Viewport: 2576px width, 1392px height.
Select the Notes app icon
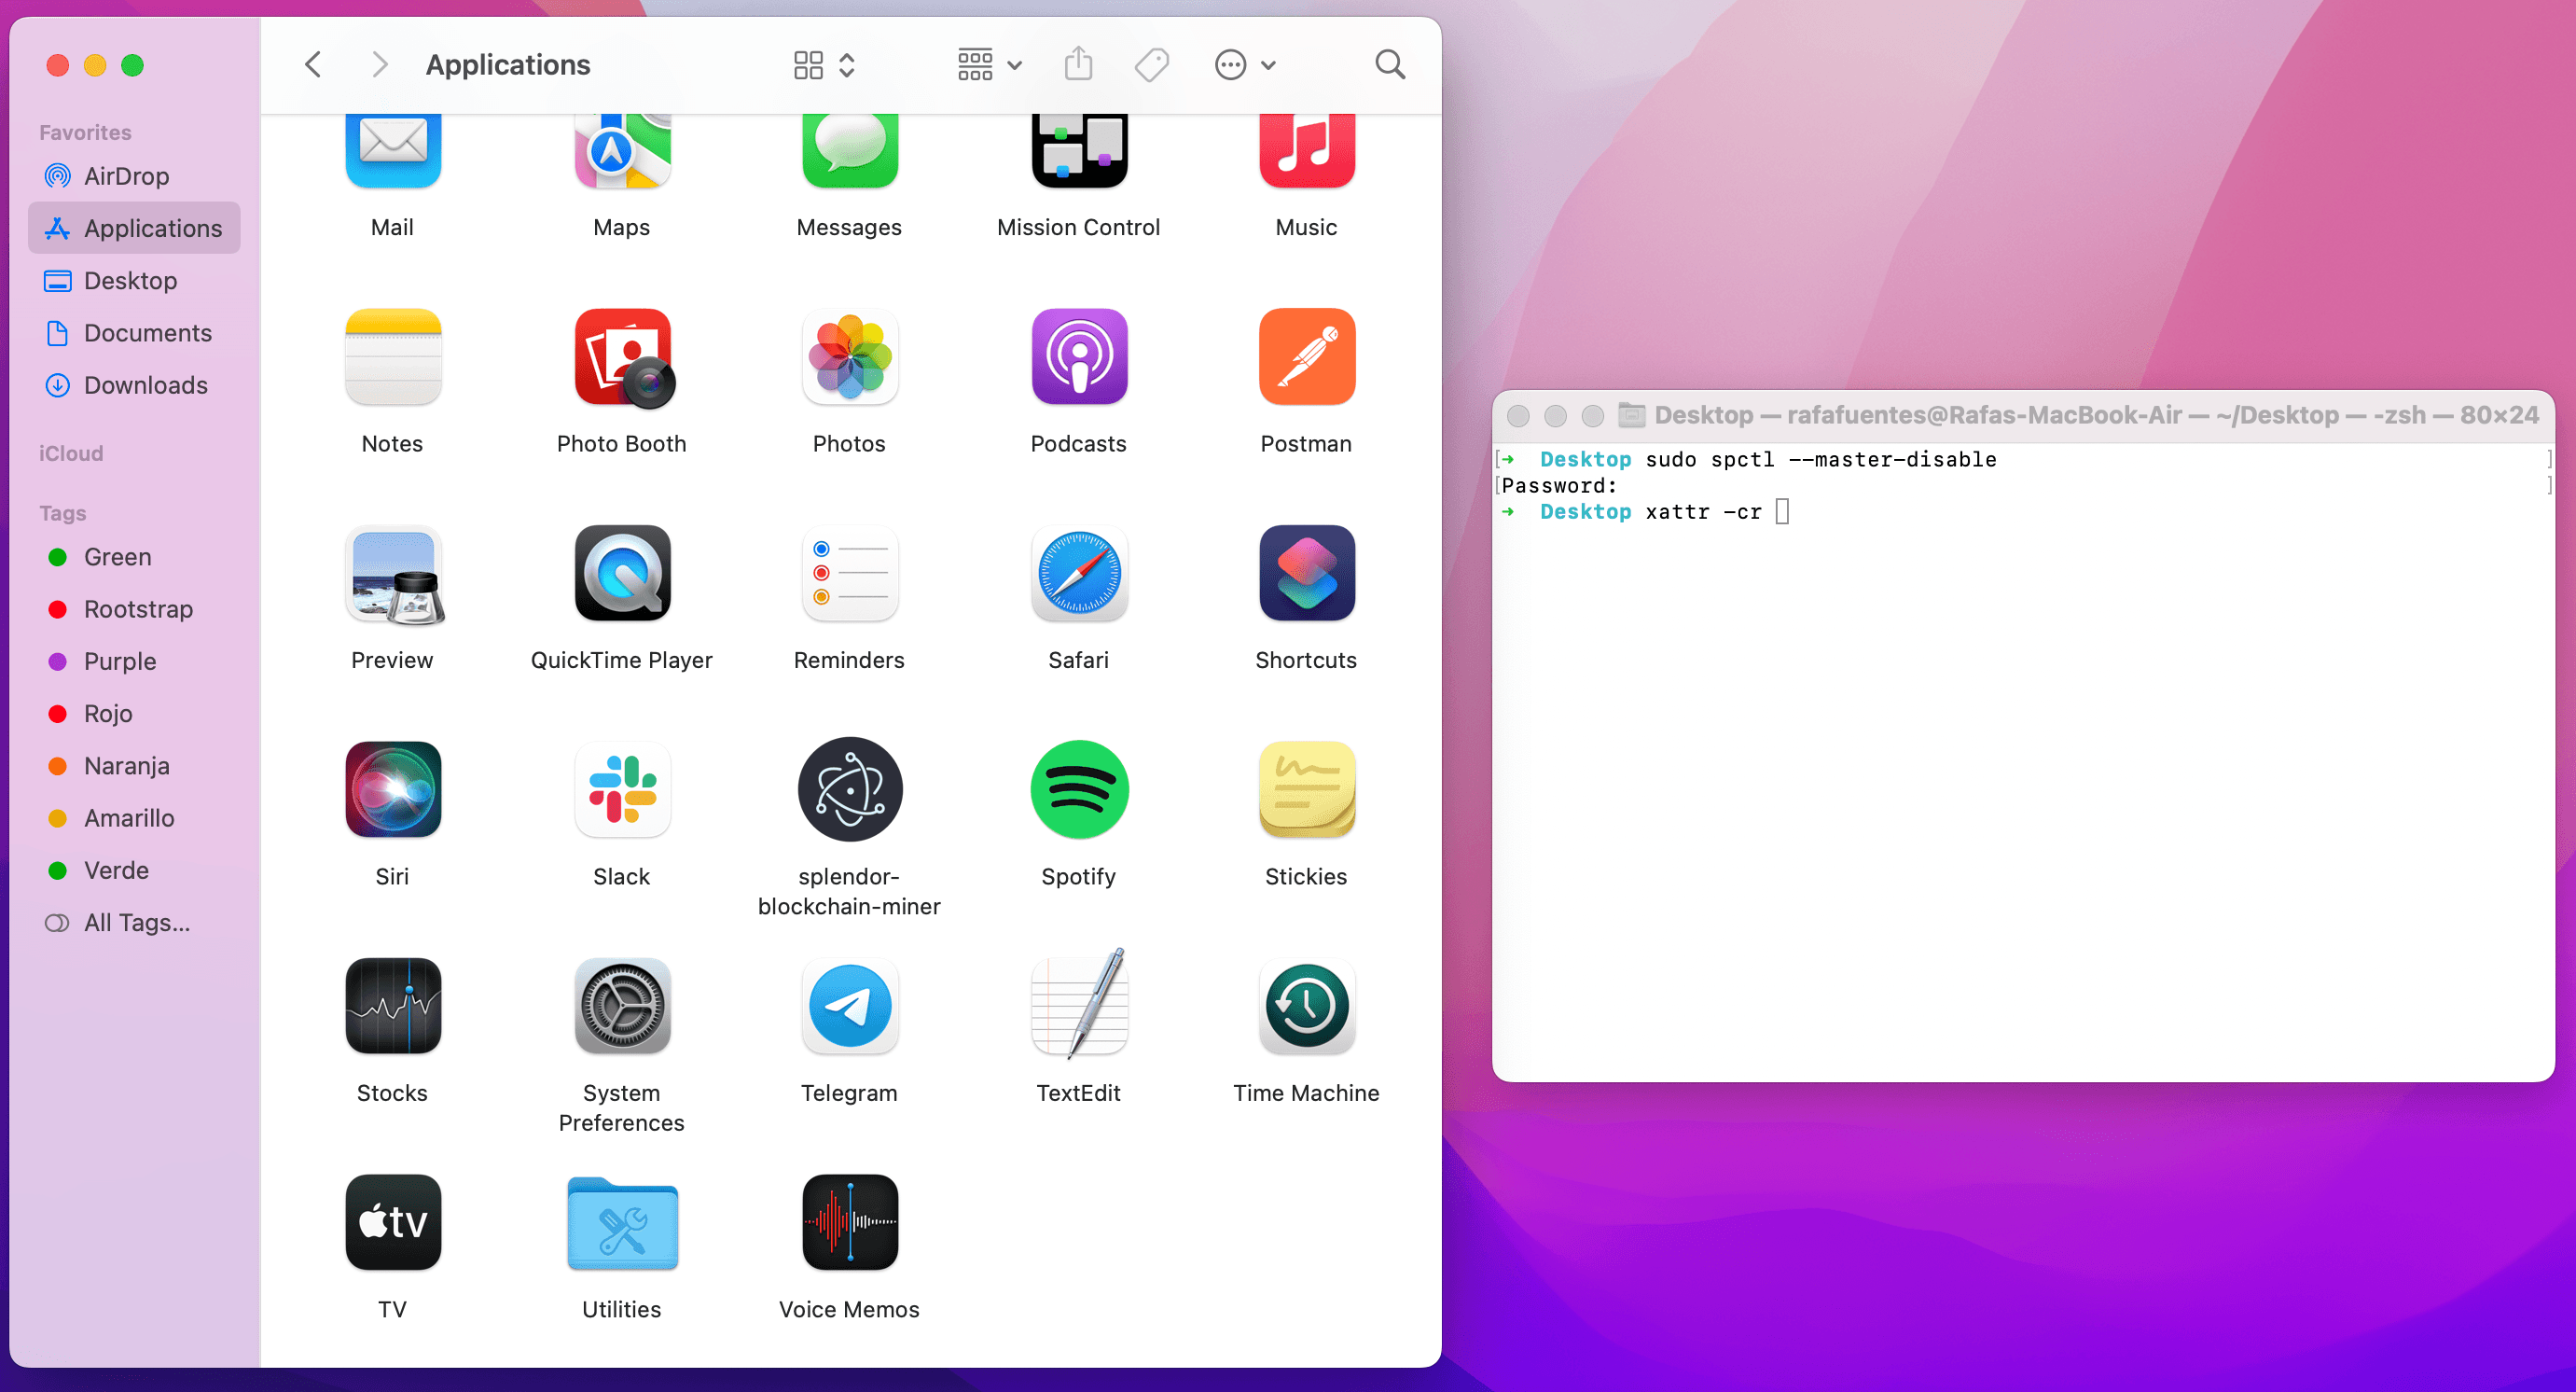(x=393, y=357)
